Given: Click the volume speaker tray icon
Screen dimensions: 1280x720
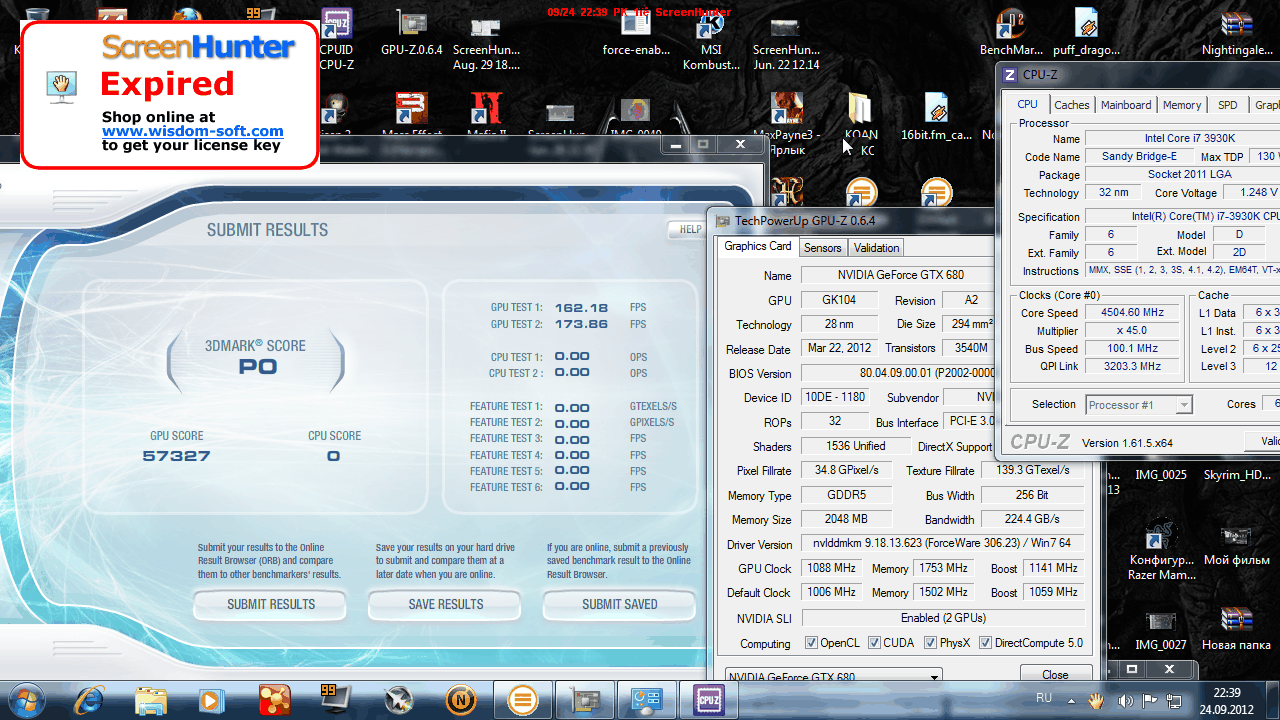Looking at the screenshot, I should (x=1125, y=700).
